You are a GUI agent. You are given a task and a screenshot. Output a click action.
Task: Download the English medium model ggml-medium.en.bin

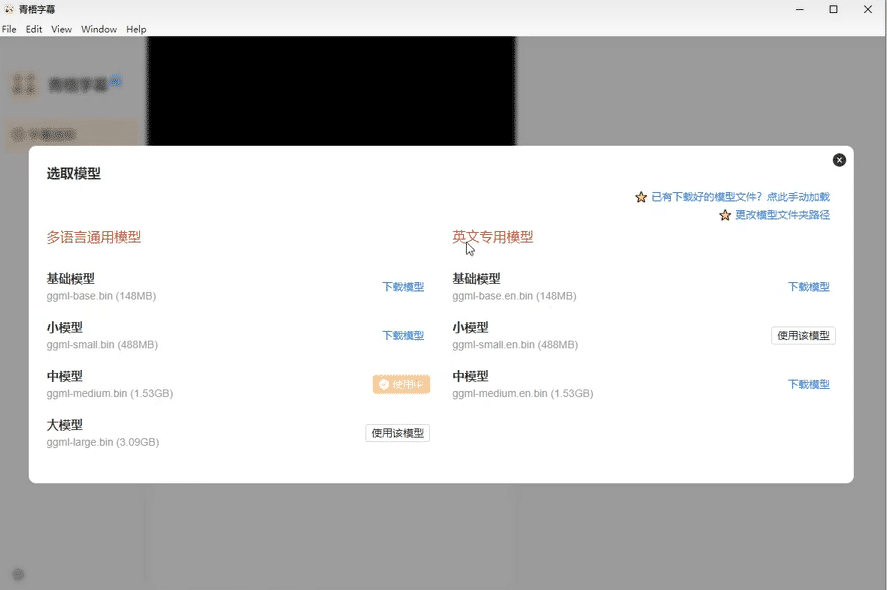pos(808,383)
